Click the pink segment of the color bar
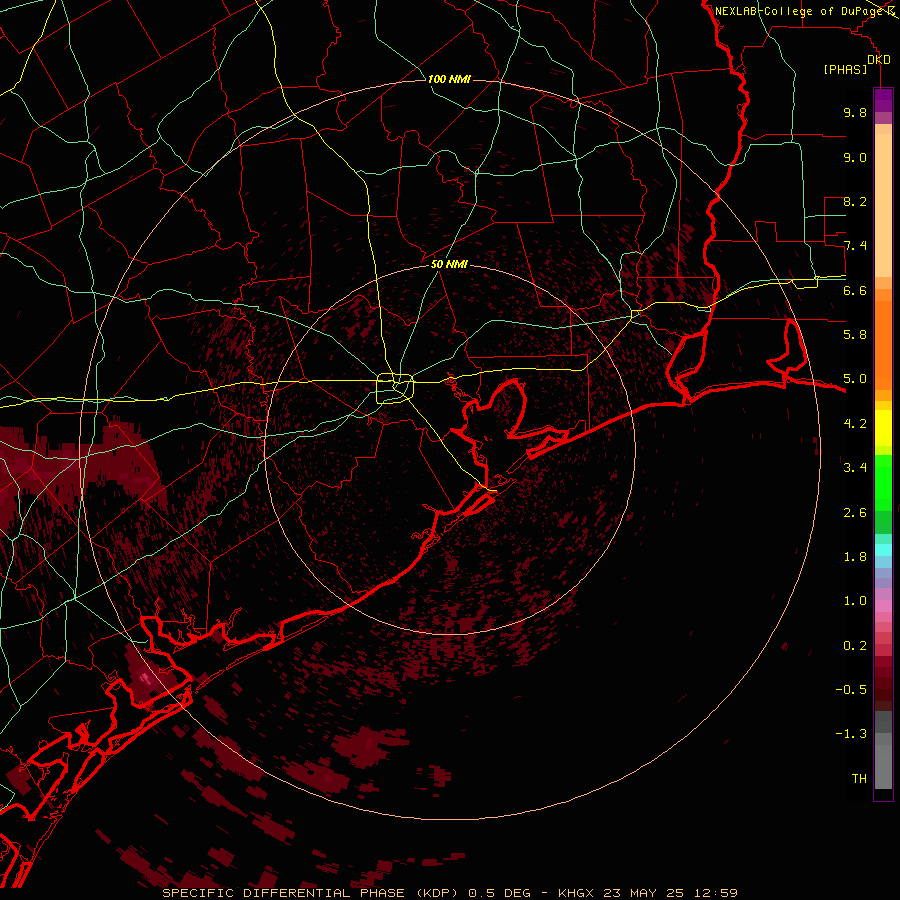Screen dimensions: 900x900 883,606
